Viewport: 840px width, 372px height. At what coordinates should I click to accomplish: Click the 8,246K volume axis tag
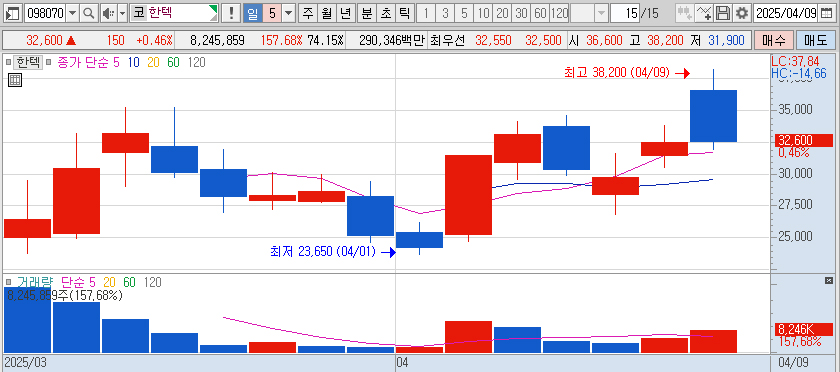coord(803,329)
